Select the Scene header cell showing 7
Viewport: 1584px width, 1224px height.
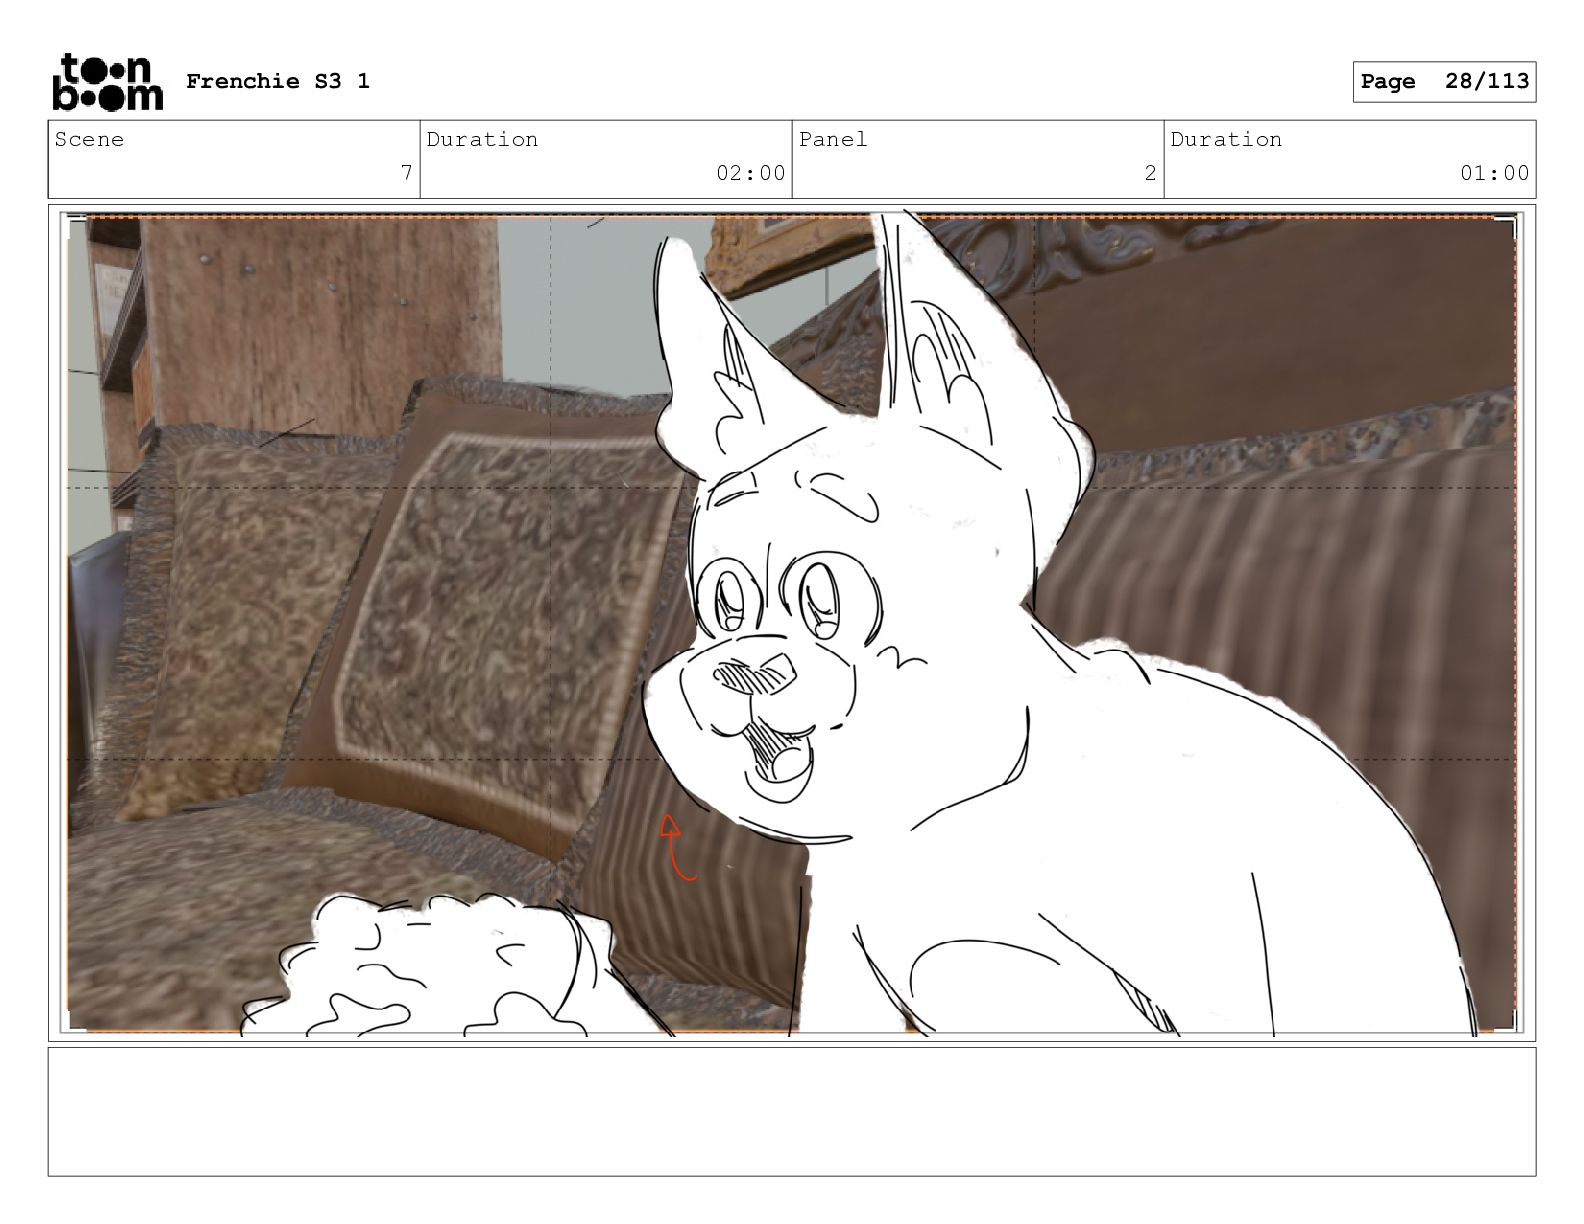click(234, 159)
